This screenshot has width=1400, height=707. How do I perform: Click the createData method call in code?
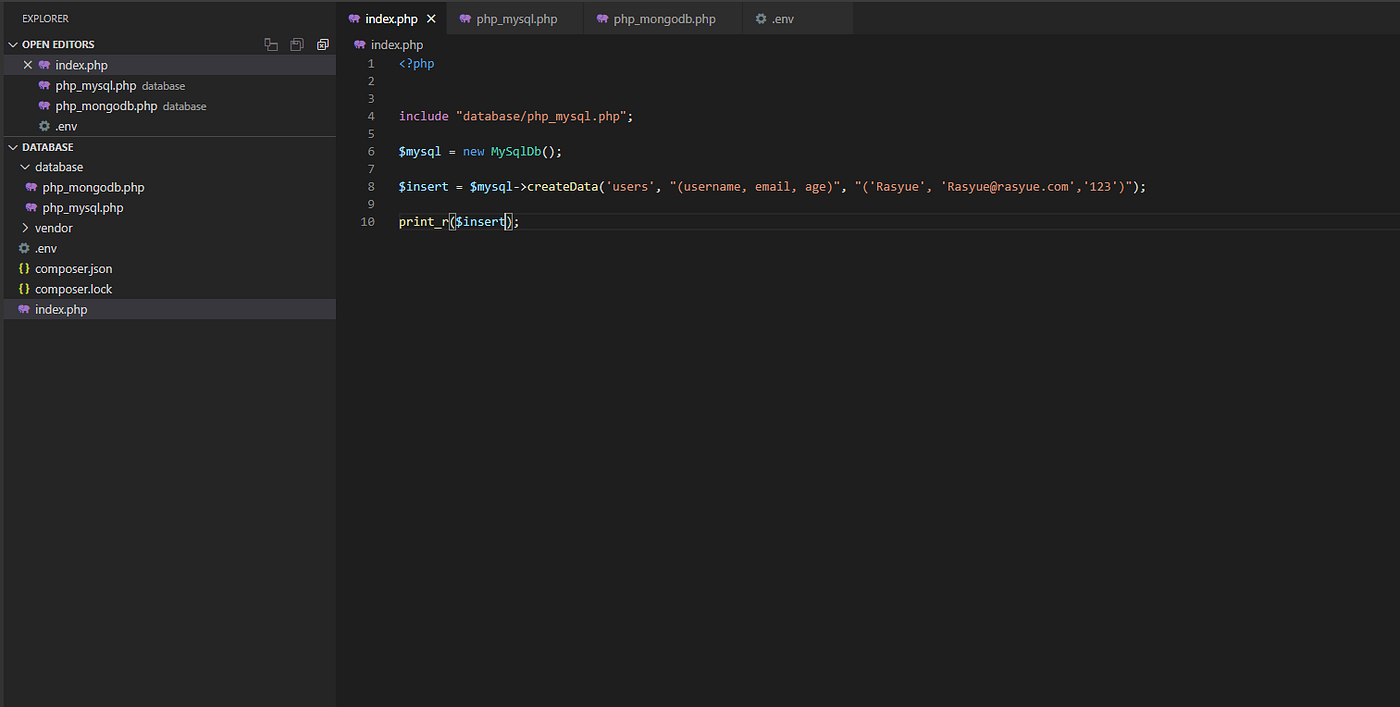pyautogui.click(x=563, y=187)
